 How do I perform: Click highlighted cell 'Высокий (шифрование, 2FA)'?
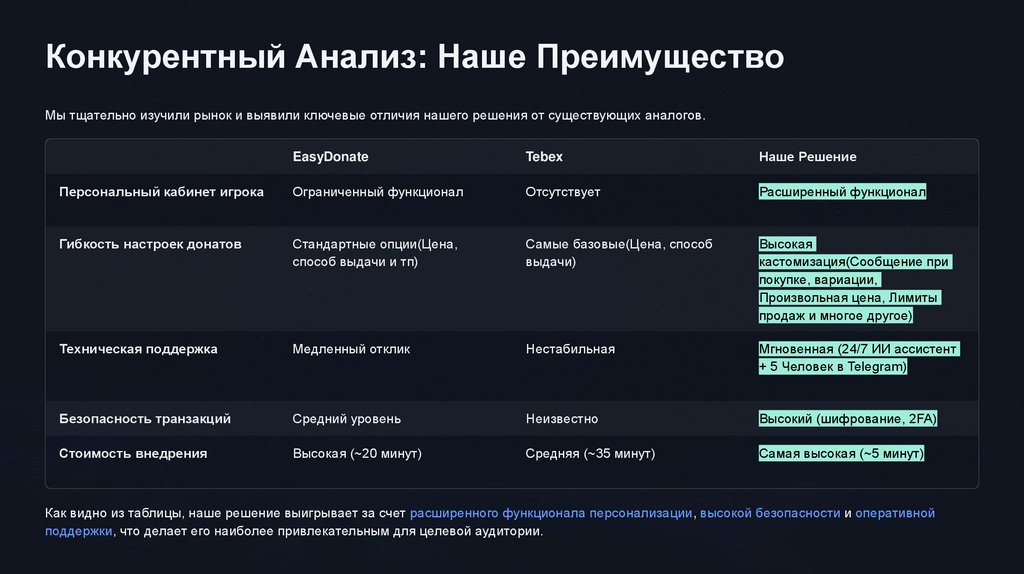[x=848, y=419]
